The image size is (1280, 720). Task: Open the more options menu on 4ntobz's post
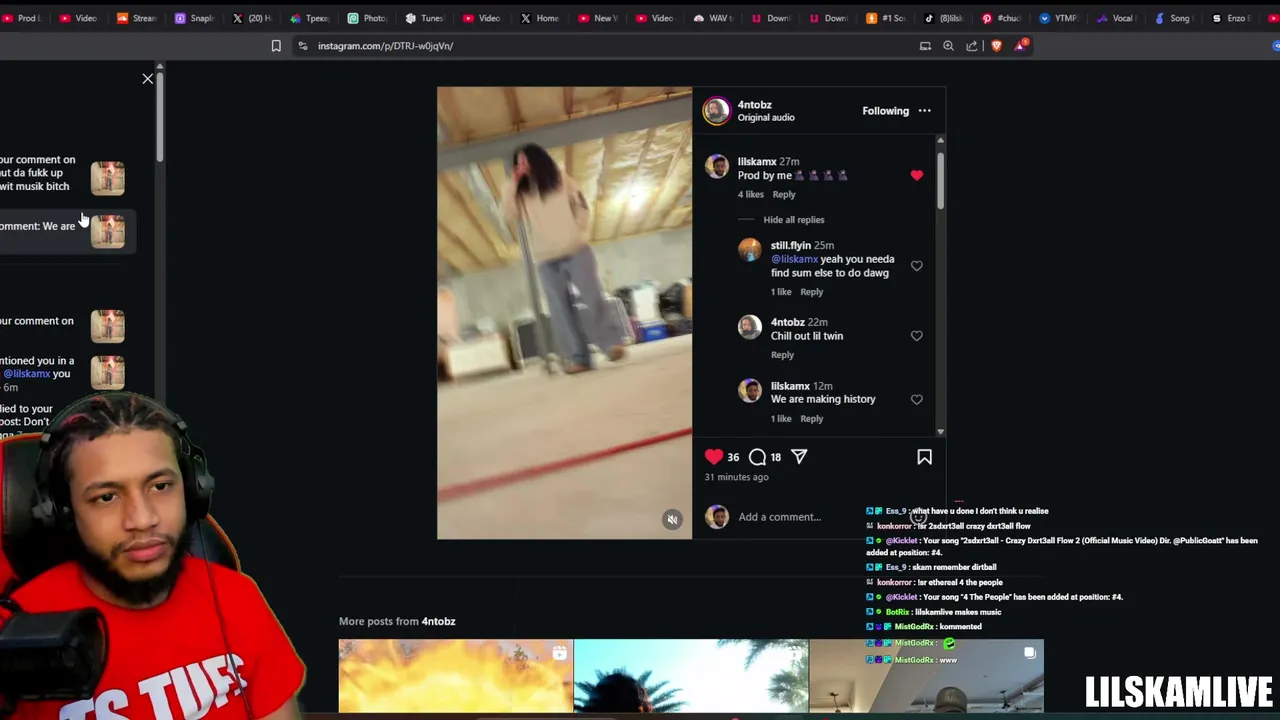[x=924, y=111]
